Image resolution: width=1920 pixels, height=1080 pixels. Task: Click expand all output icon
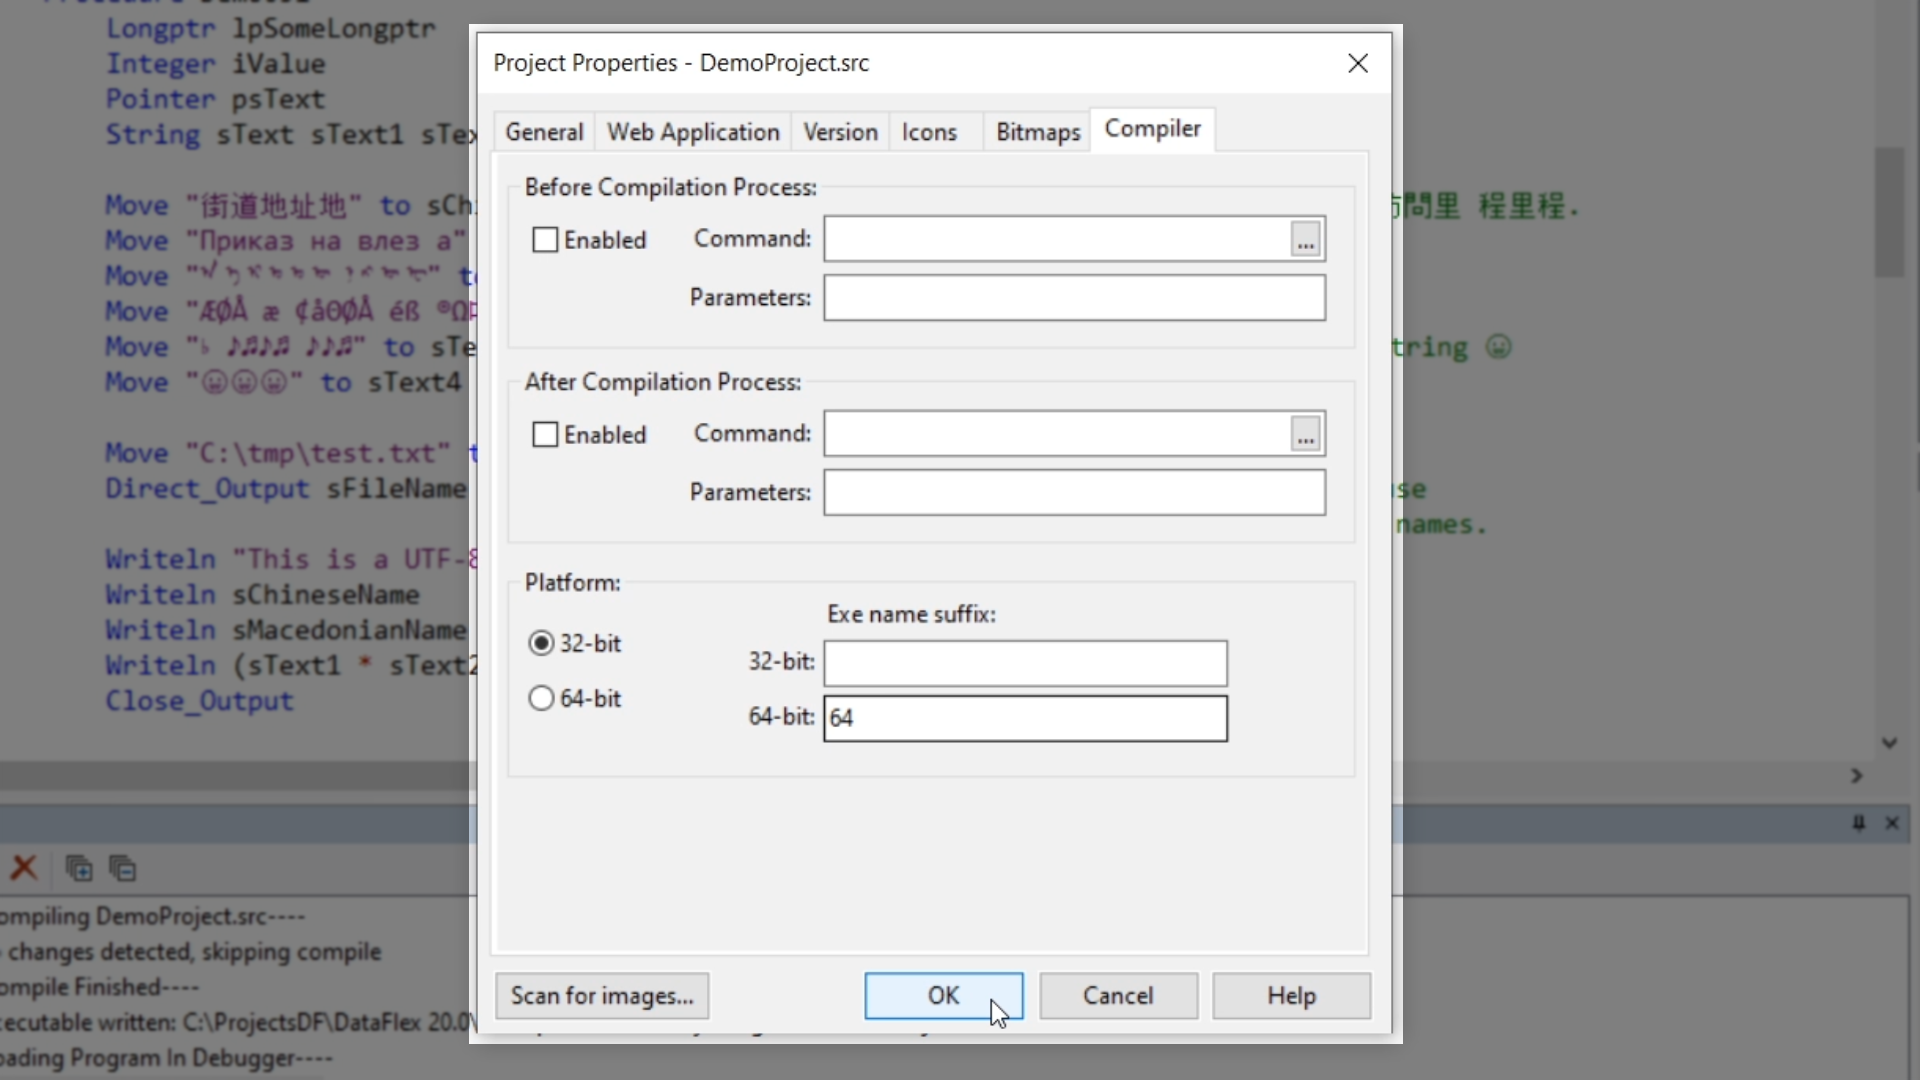(79, 868)
